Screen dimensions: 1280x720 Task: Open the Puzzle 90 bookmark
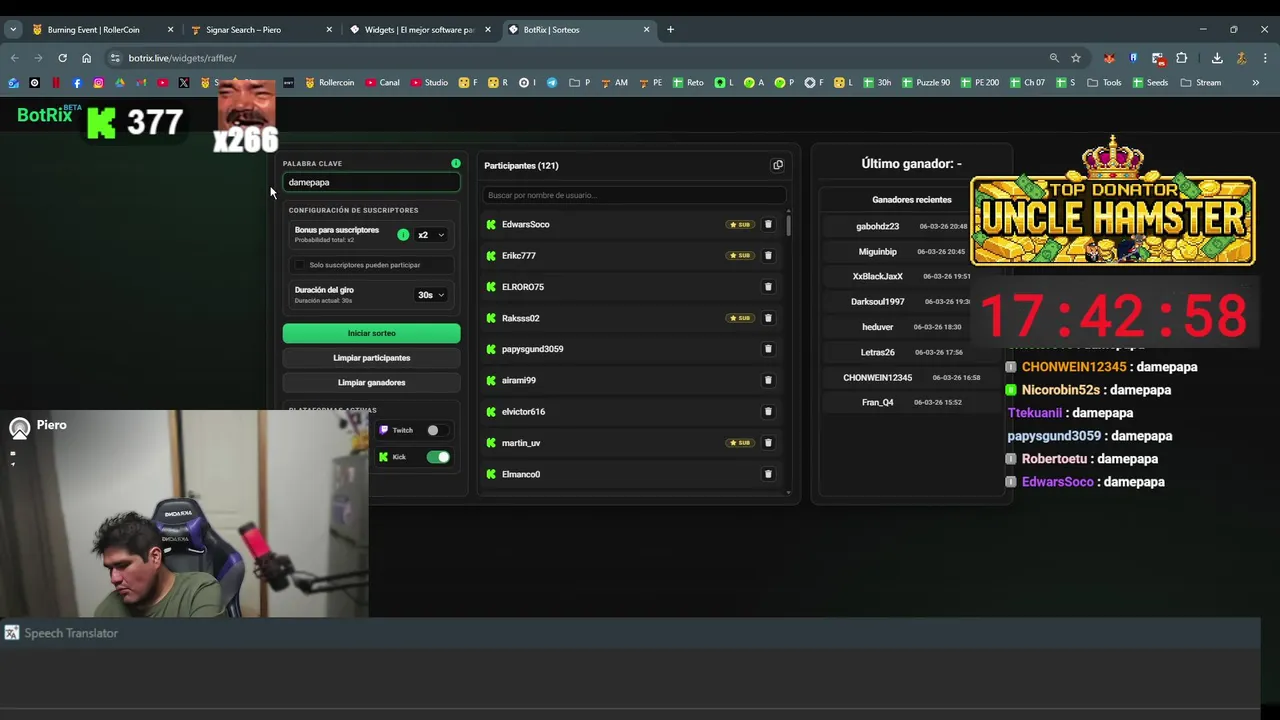(x=925, y=82)
